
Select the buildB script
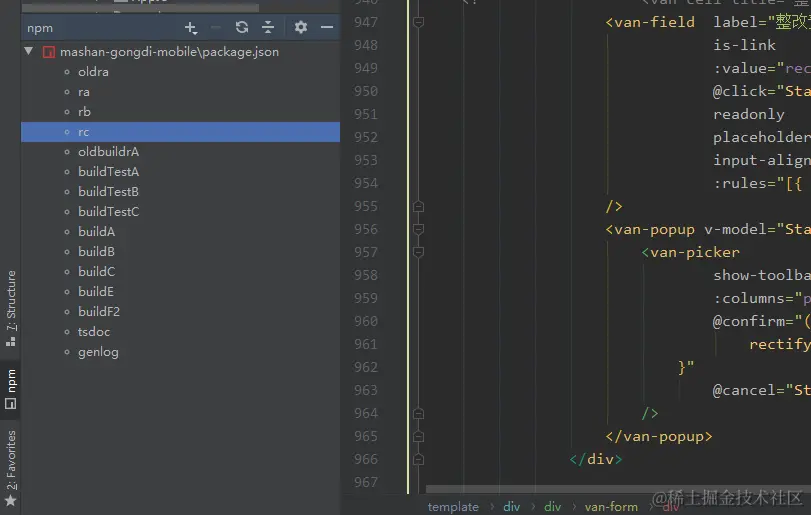[96, 252]
